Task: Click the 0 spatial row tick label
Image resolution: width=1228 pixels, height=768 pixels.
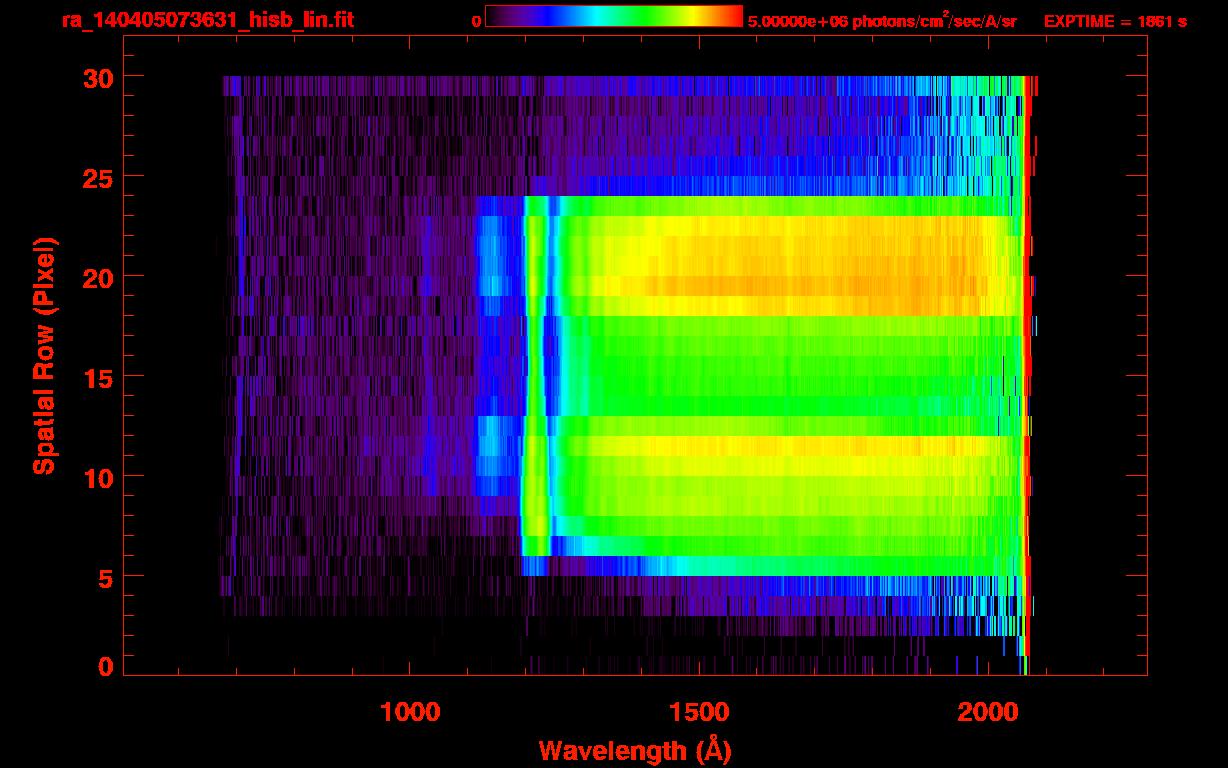Action: (x=104, y=666)
